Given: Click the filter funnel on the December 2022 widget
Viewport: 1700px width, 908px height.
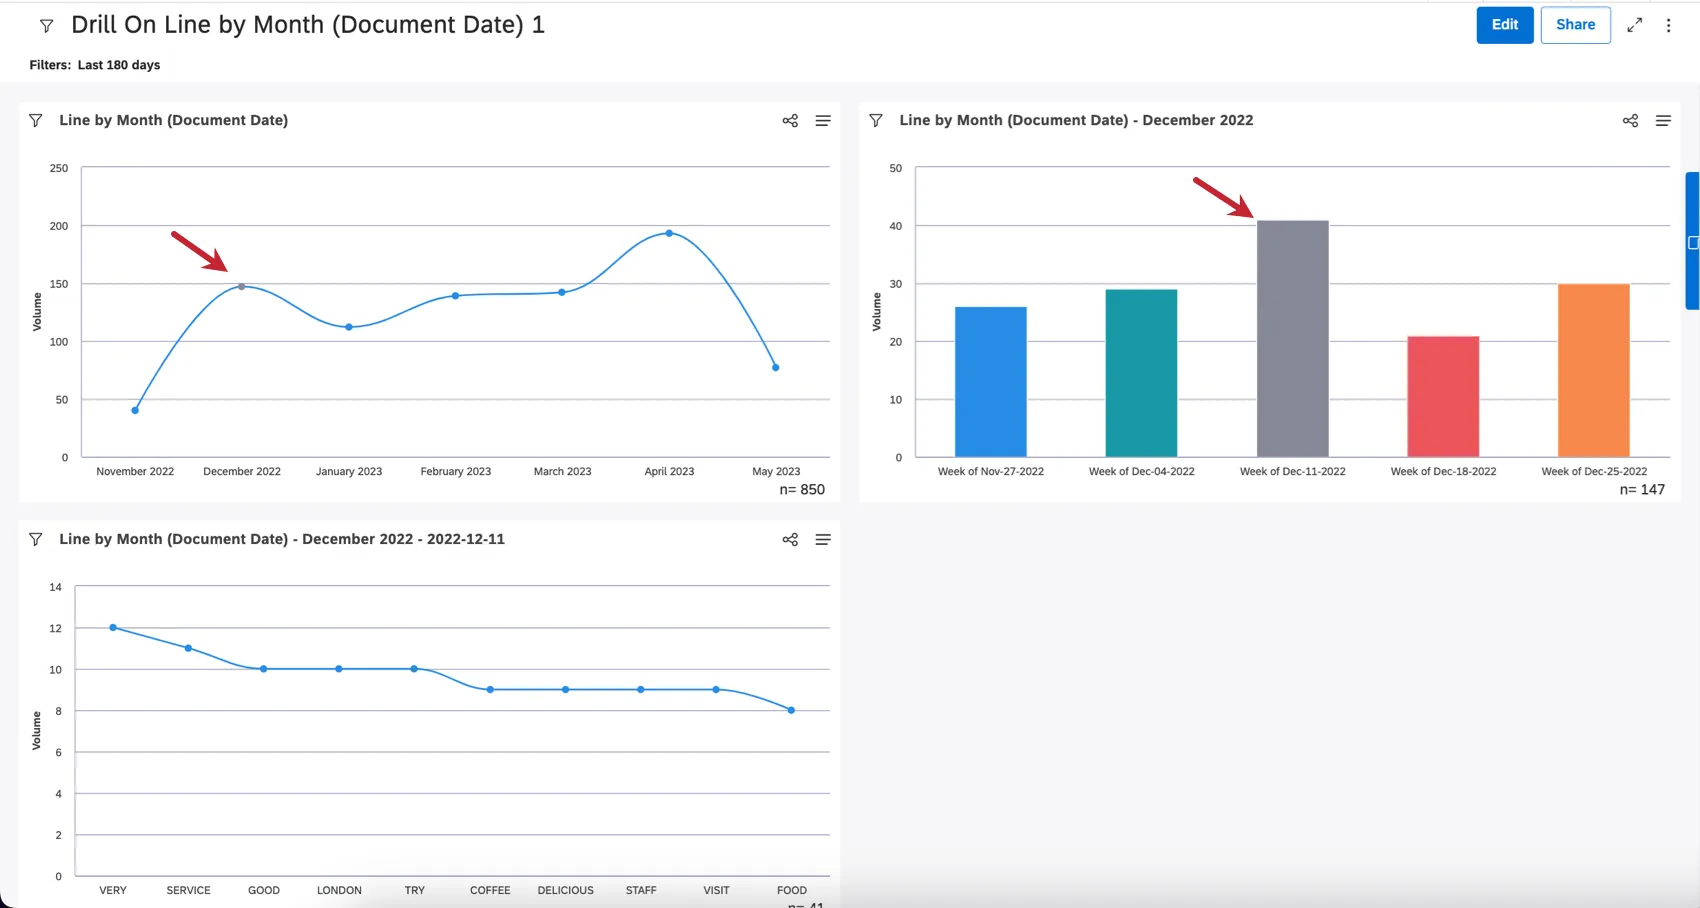Looking at the screenshot, I should (875, 120).
